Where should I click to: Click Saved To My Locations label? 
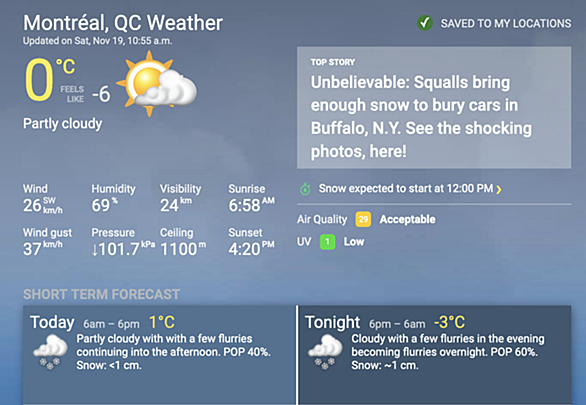[x=506, y=24]
